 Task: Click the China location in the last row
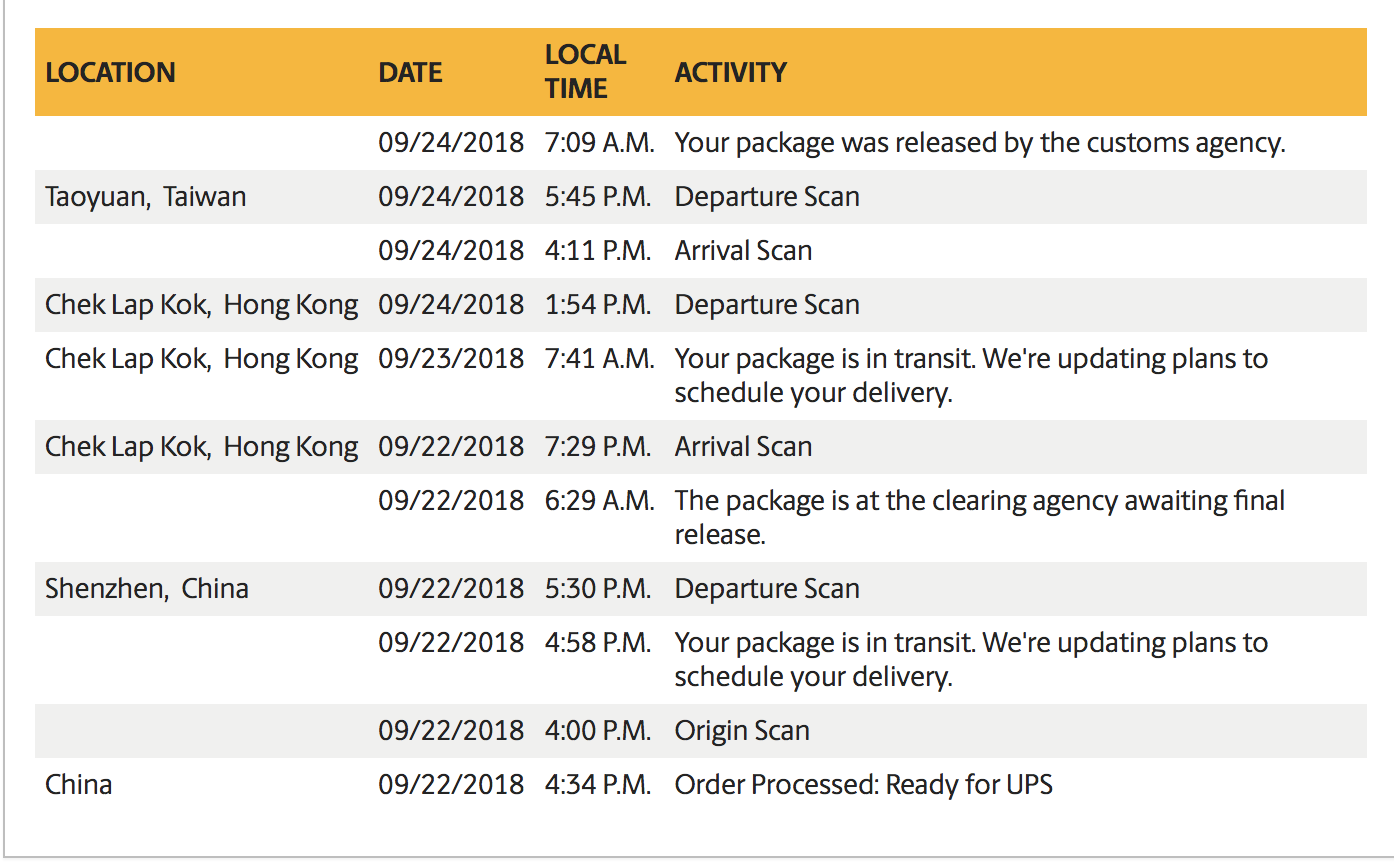click(78, 785)
